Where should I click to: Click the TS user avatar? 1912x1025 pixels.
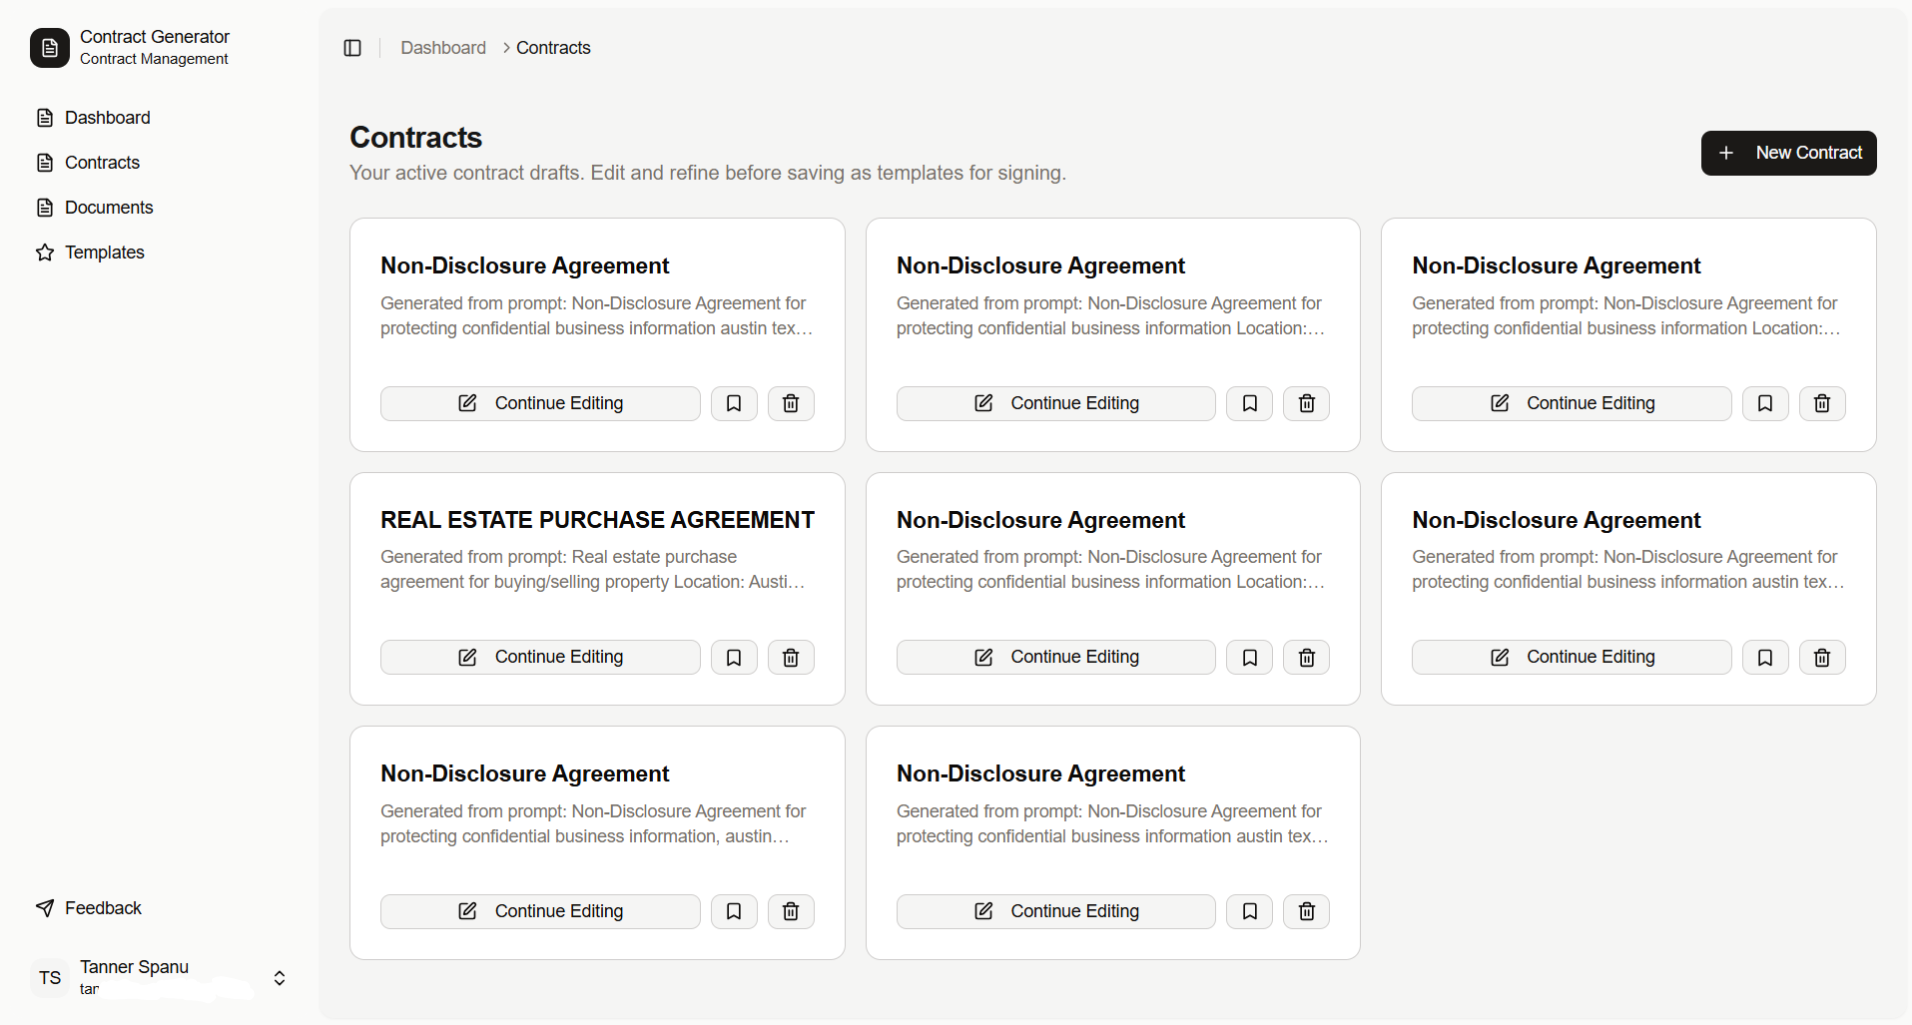tap(50, 978)
